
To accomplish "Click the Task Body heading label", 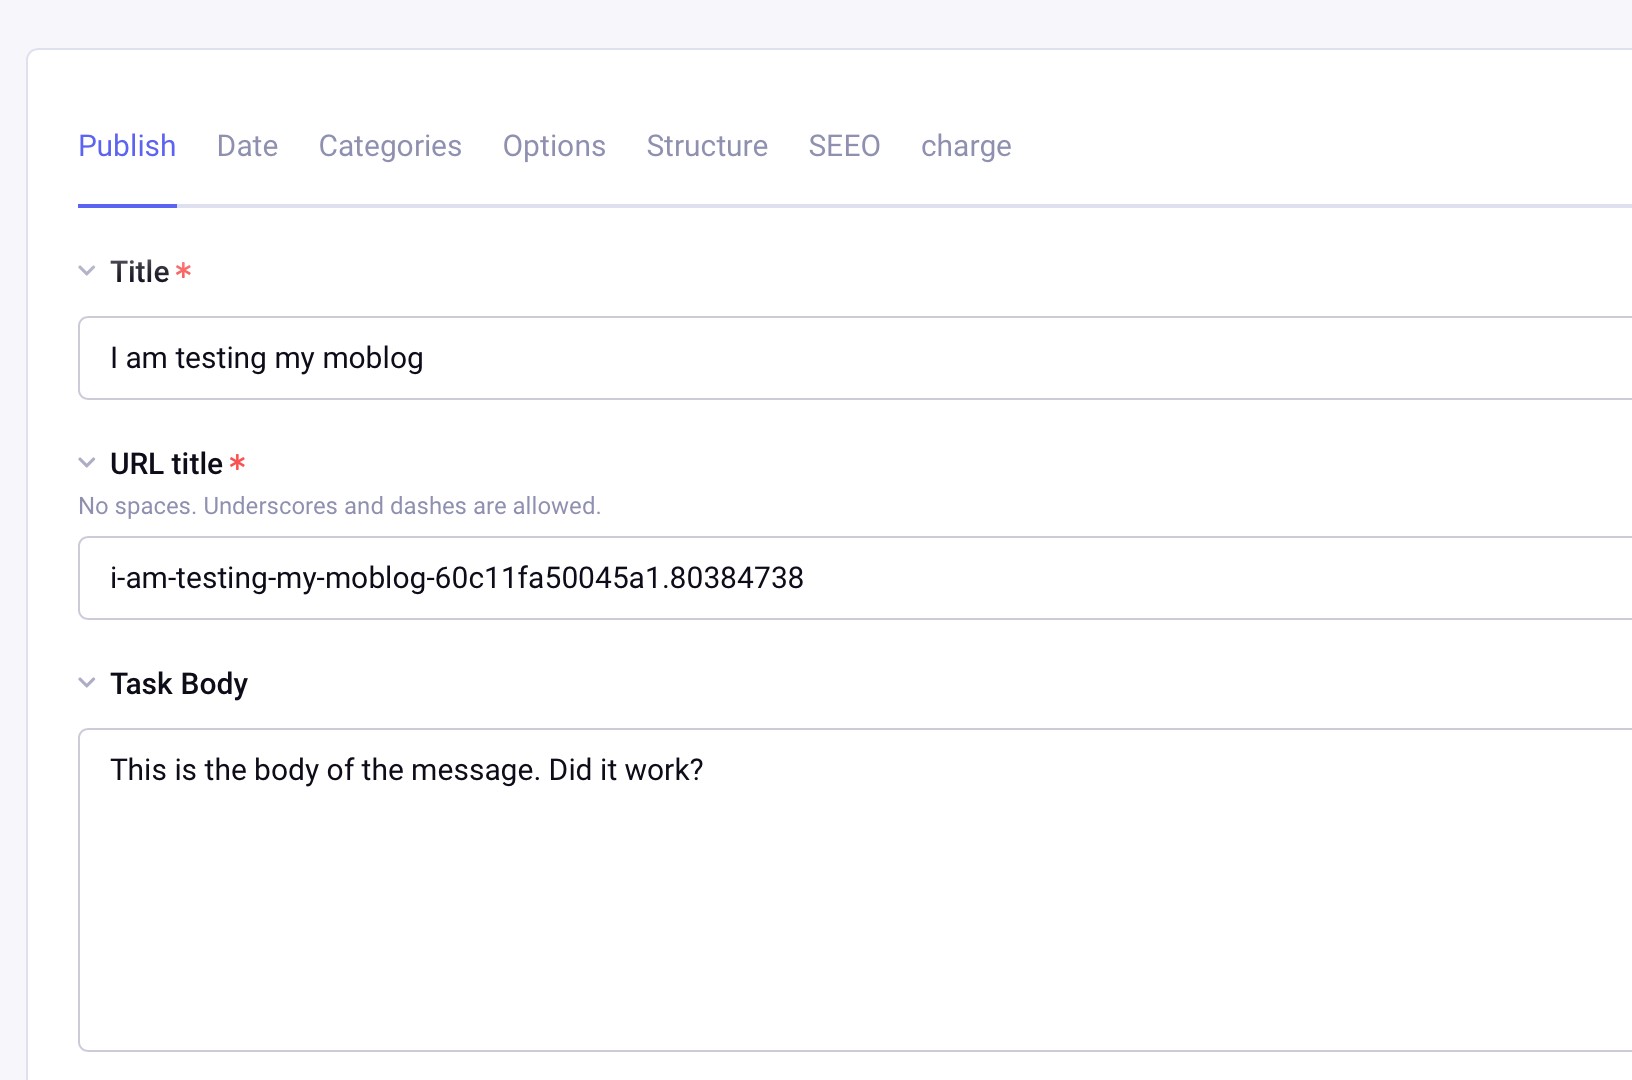I will pyautogui.click(x=179, y=684).
